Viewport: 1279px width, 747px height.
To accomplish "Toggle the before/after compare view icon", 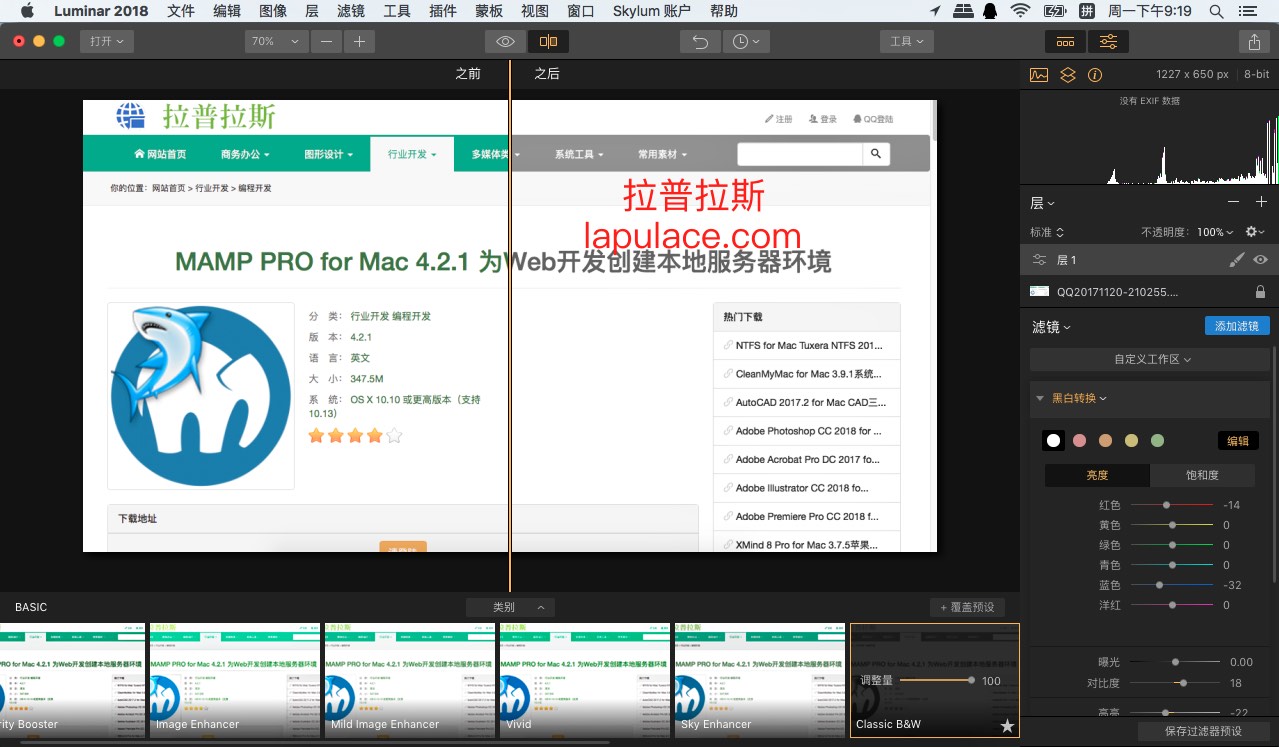I will click(x=547, y=42).
